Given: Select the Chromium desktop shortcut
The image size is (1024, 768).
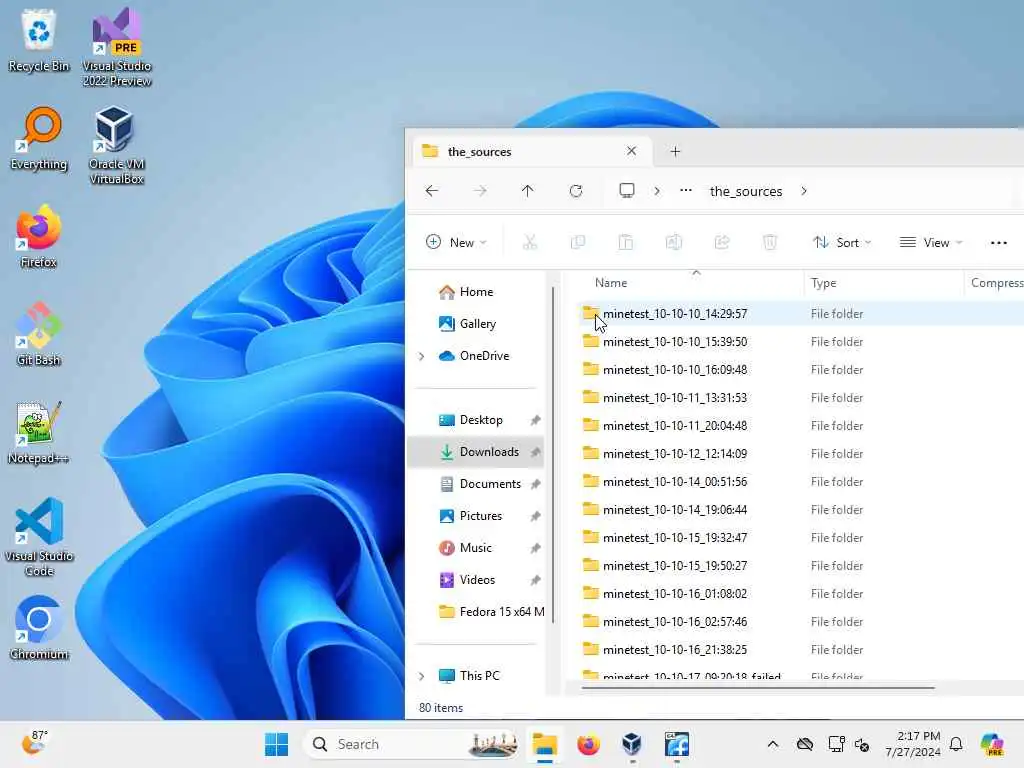Looking at the screenshot, I should [39, 628].
